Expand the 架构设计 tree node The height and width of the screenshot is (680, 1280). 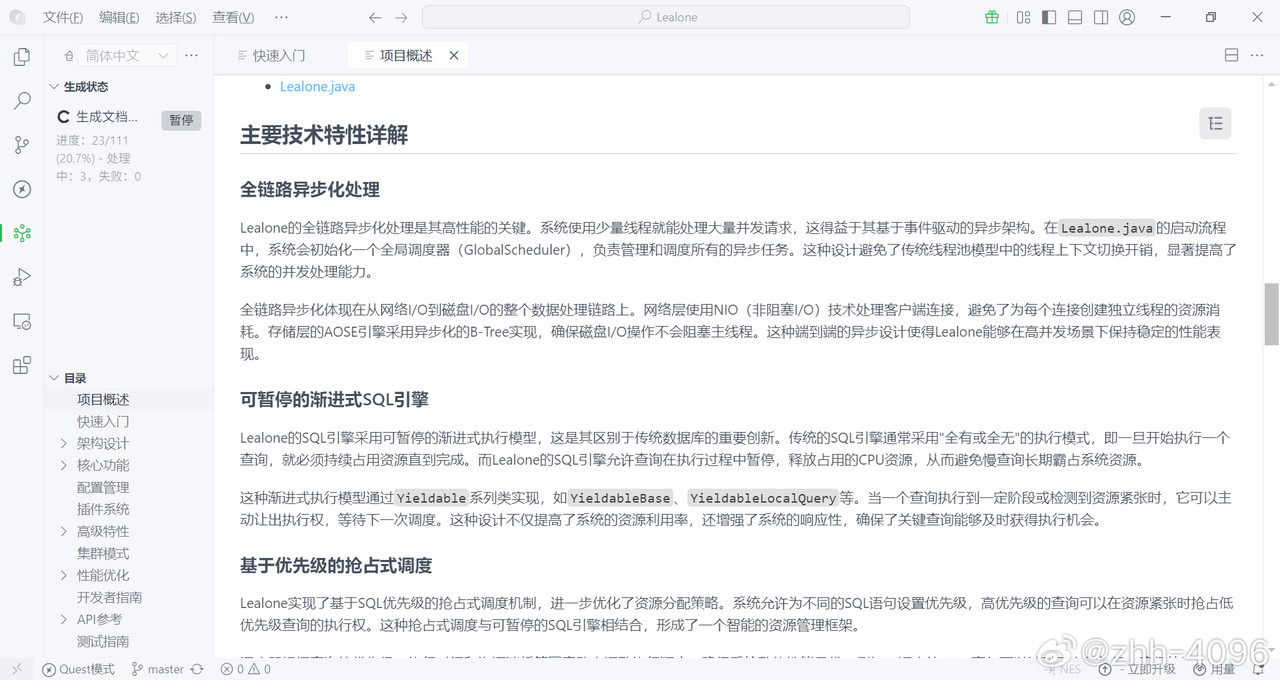coord(64,443)
